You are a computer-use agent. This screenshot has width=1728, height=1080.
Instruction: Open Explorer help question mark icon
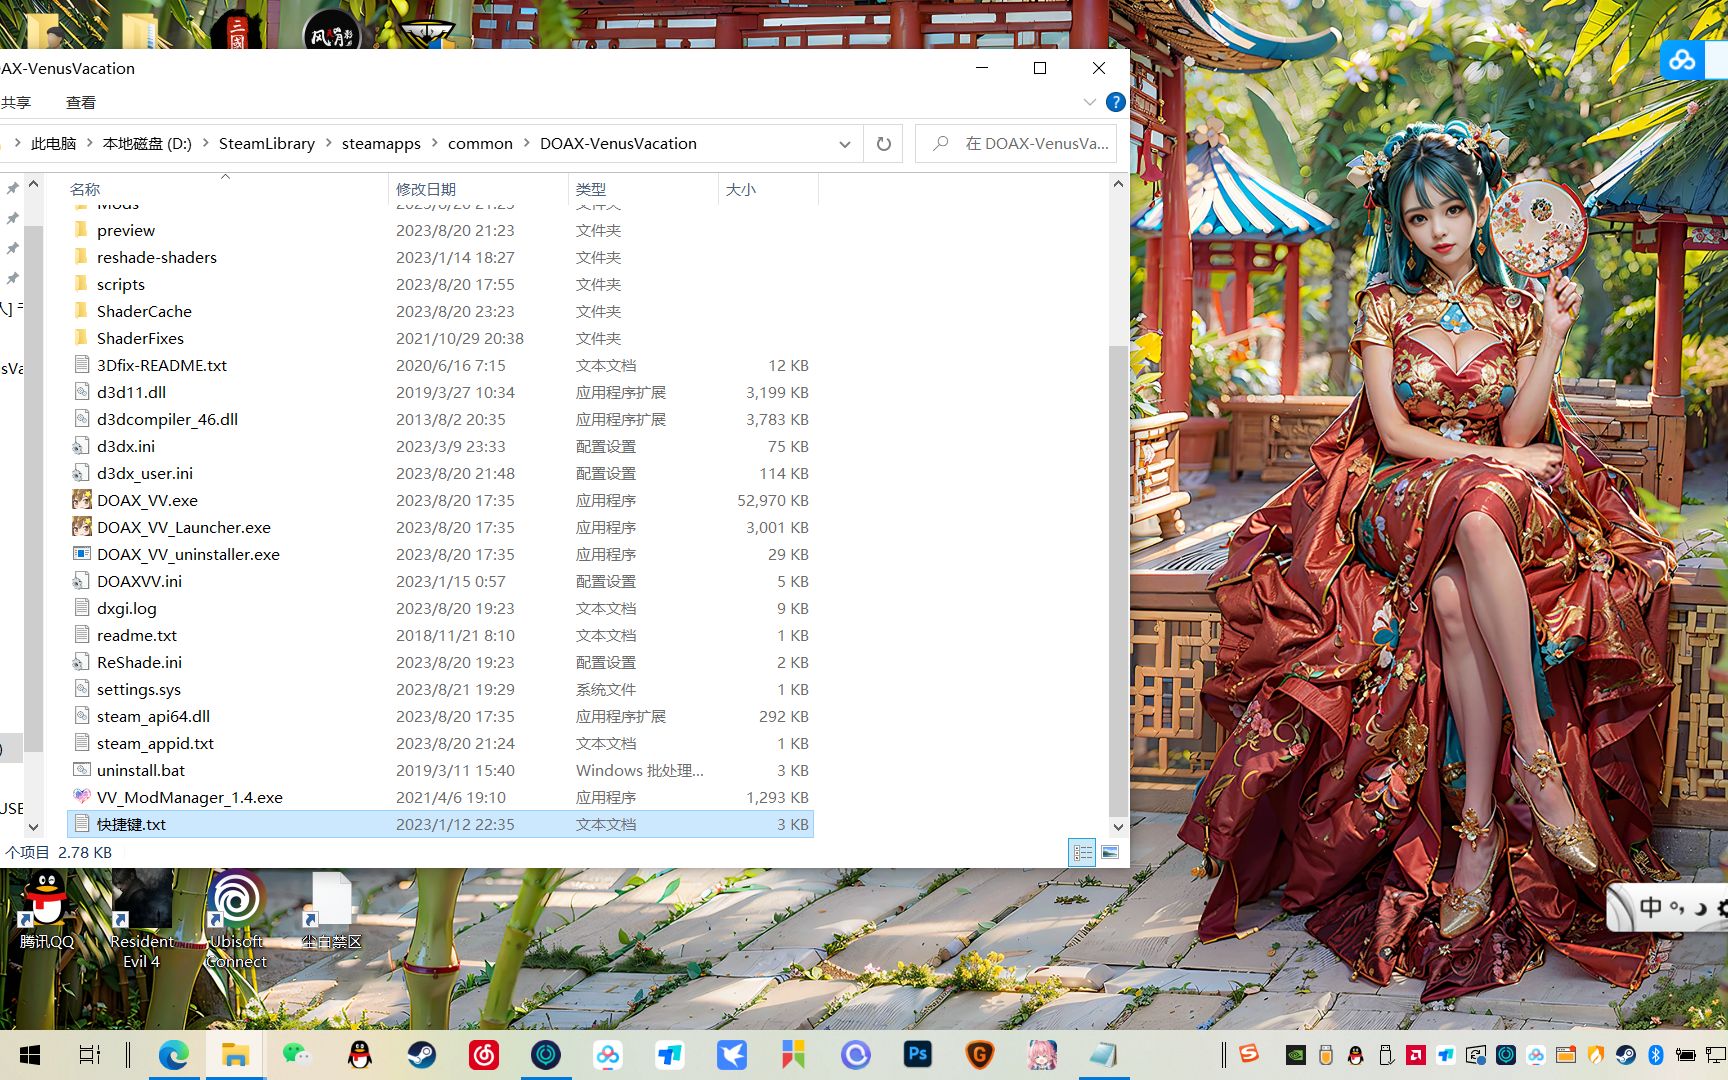(1115, 102)
